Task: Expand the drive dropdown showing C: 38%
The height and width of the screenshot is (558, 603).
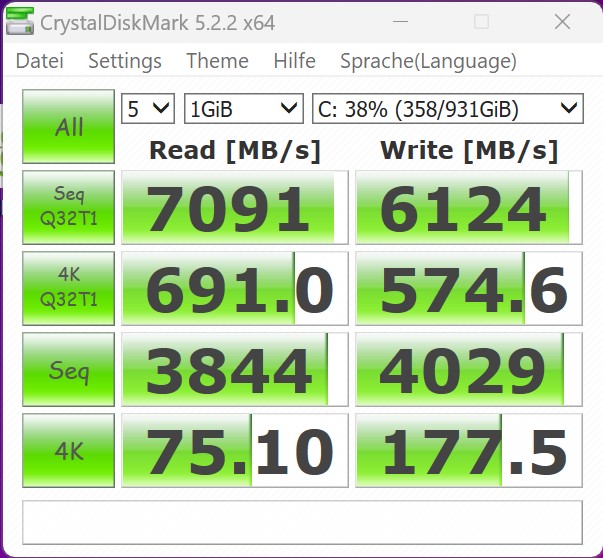Action: [448, 108]
